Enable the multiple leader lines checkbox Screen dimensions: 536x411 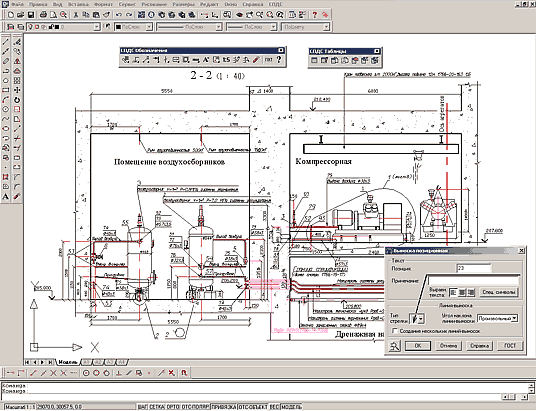[395, 331]
